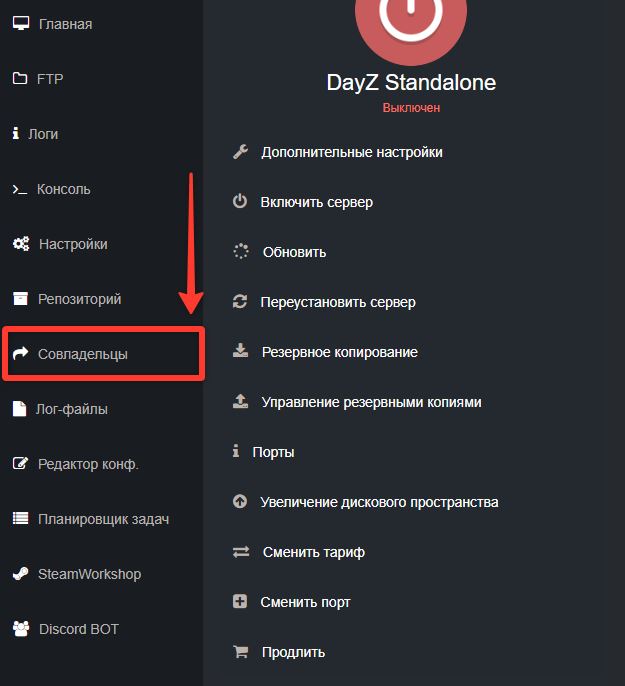
Task: Click the download icon for Резервное копирование
Action: tap(240, 352)
